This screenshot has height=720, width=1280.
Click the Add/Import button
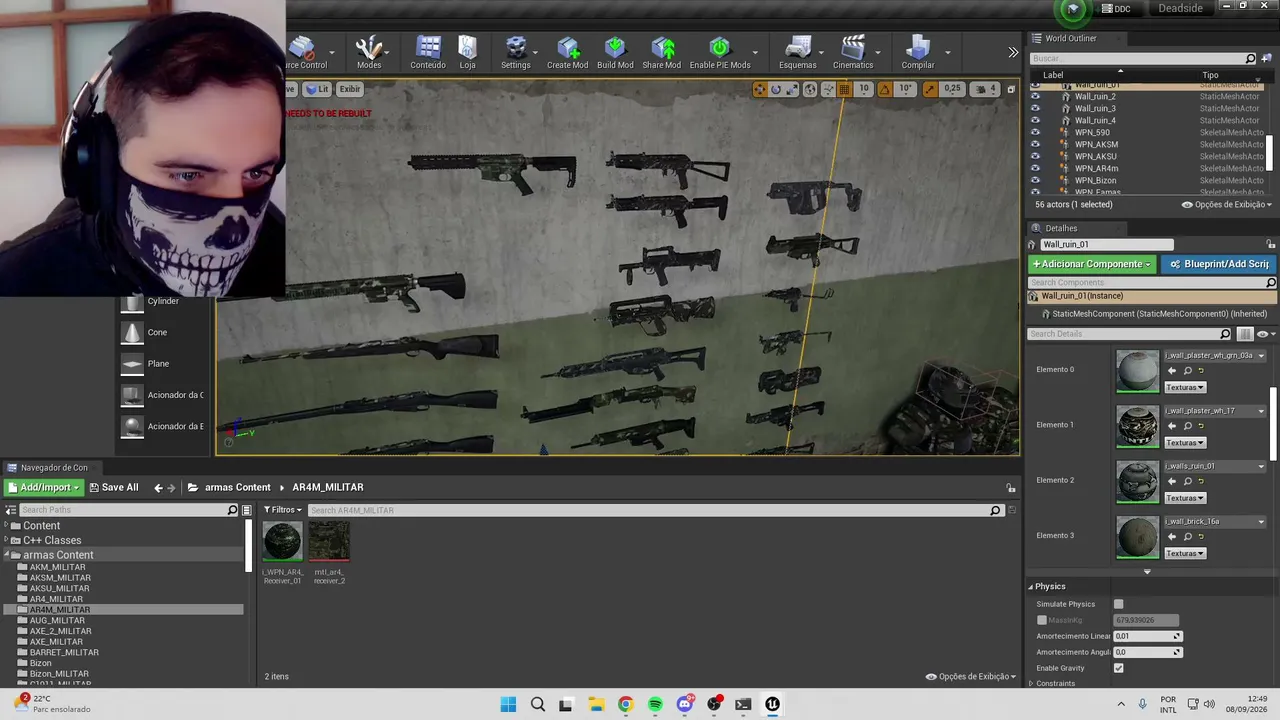tap(42, 488)
